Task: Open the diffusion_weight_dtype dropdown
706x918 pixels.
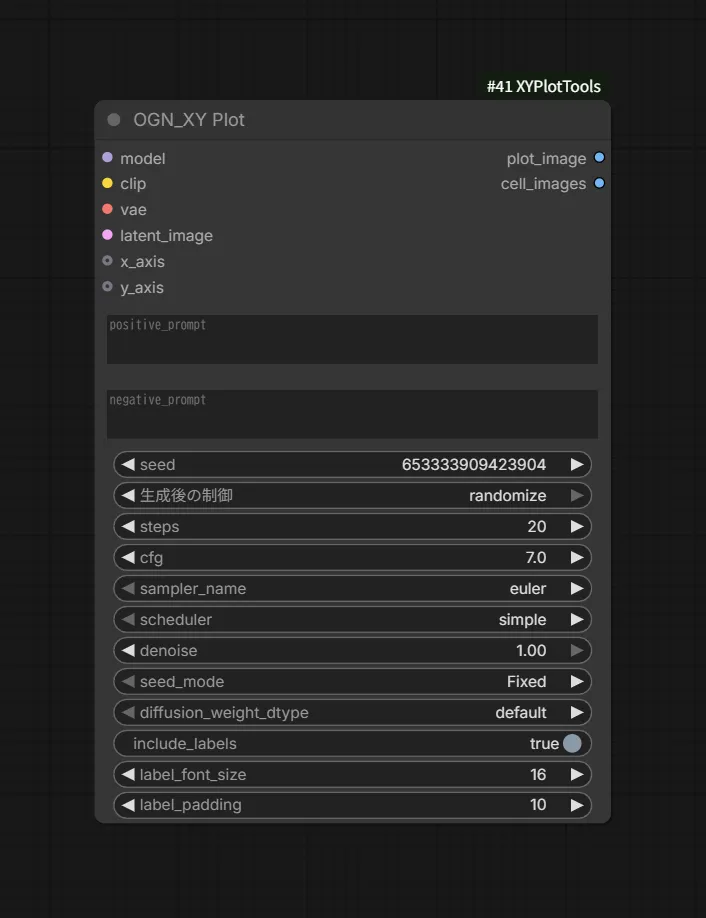Action: tap(352, 713)
